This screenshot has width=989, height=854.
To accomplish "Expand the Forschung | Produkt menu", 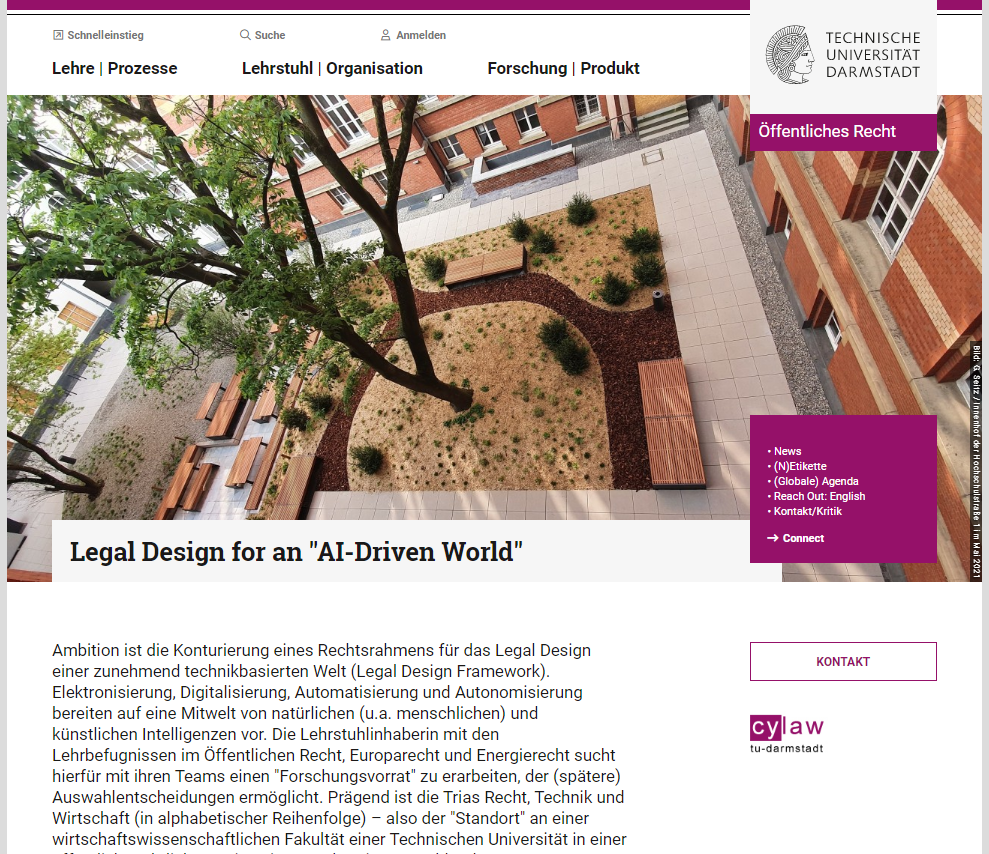I will tap(563, 68).
